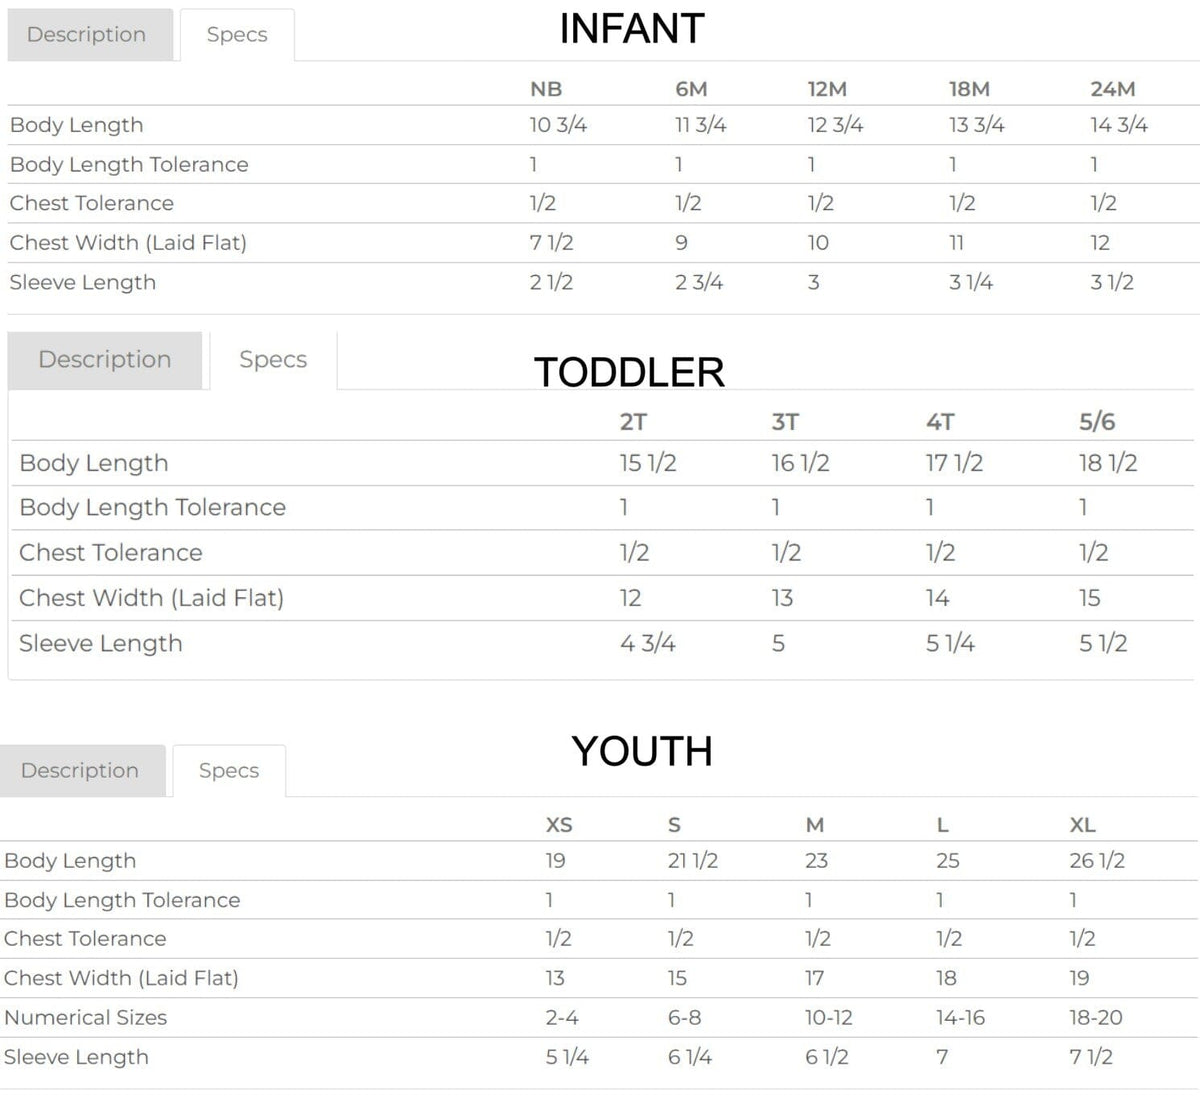Click the Specs tab beside the TODDLER heading
The image size is (1200, 1111).
pyautogui.click(x=273, y=360)
